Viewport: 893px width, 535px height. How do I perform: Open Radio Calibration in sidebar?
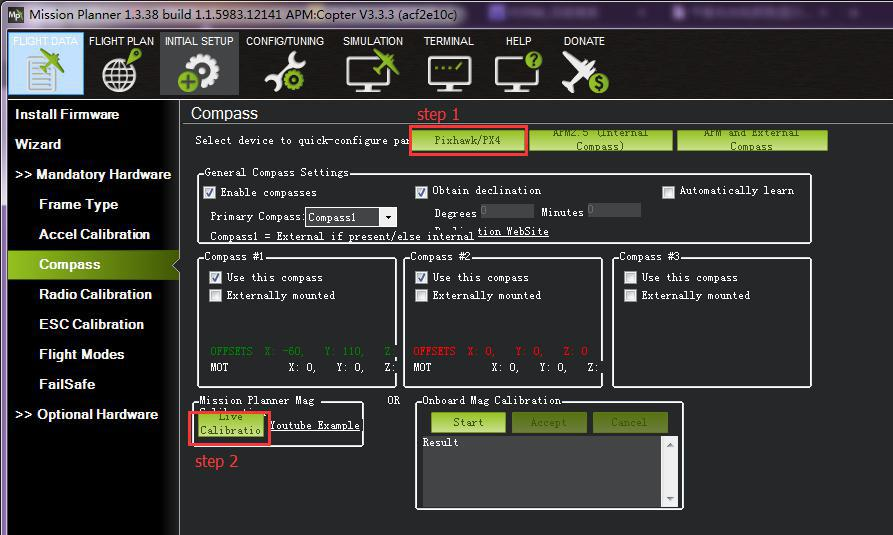[95, 294]
